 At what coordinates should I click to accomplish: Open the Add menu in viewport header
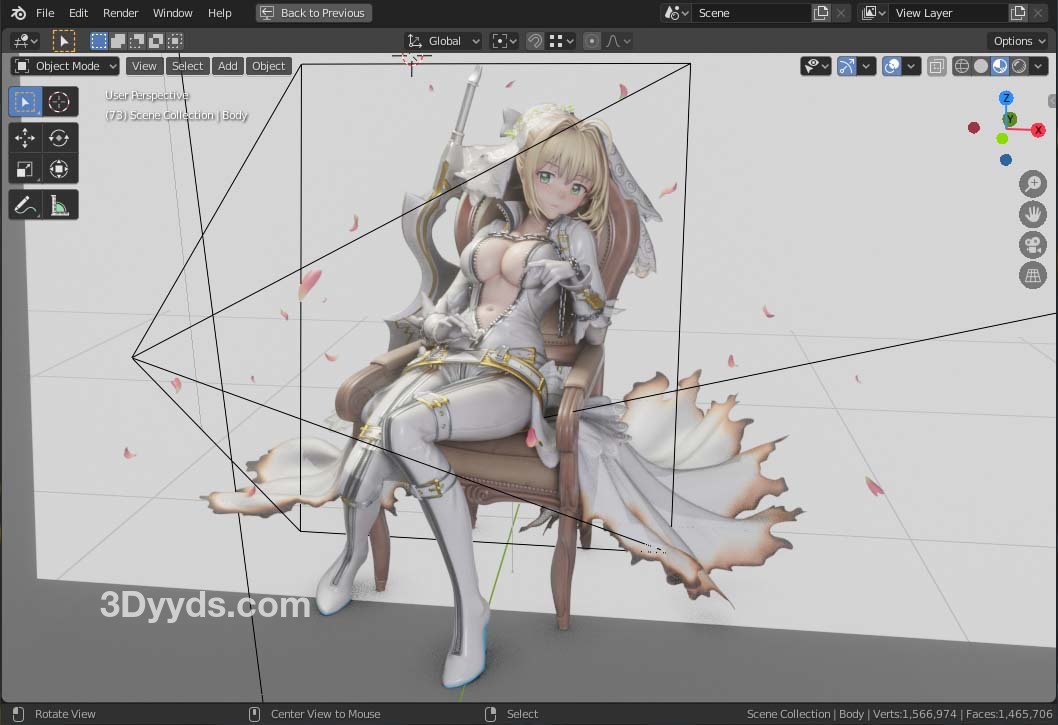tap(228, 66)
